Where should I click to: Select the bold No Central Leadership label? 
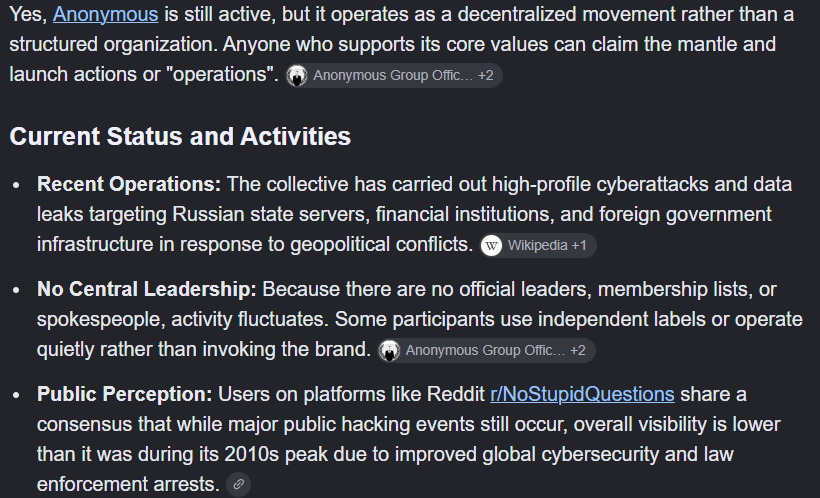pyautogui.click(x=147, y=289)
